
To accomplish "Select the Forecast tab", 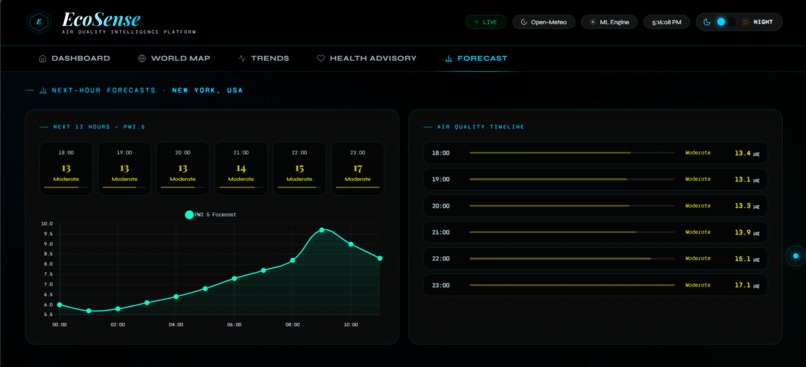I will pos(476,59).
